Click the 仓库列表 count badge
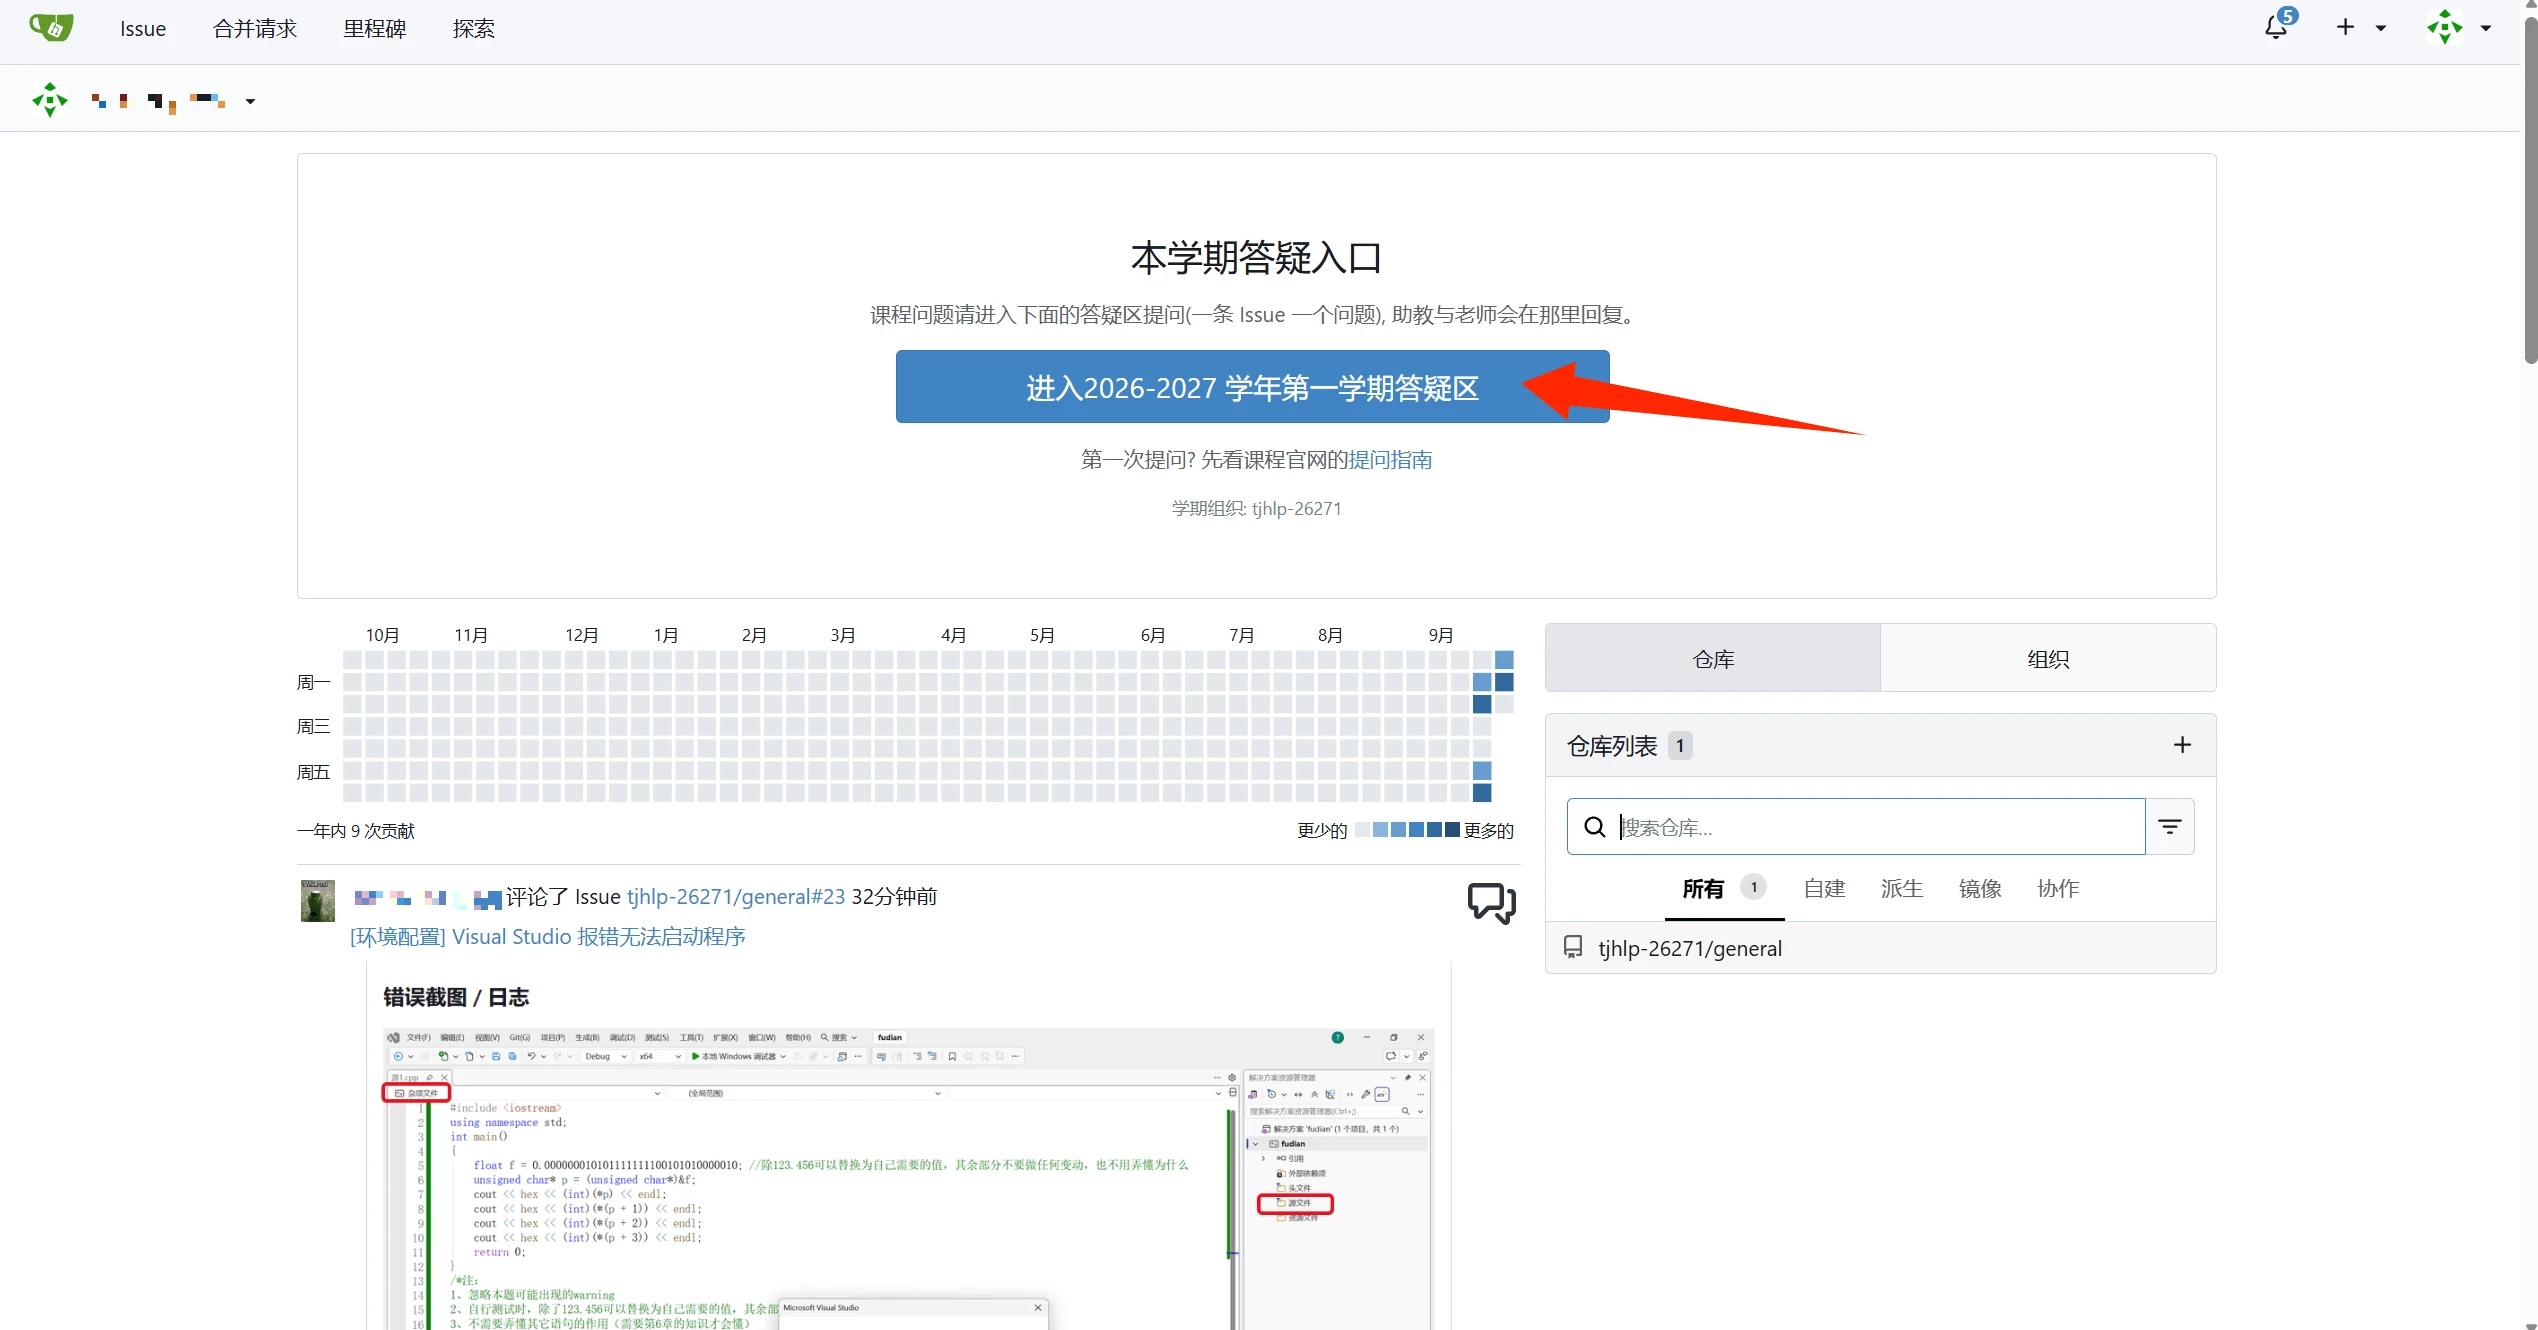This screenshot has width=2538, height=1330. [x=1680, y=745]
